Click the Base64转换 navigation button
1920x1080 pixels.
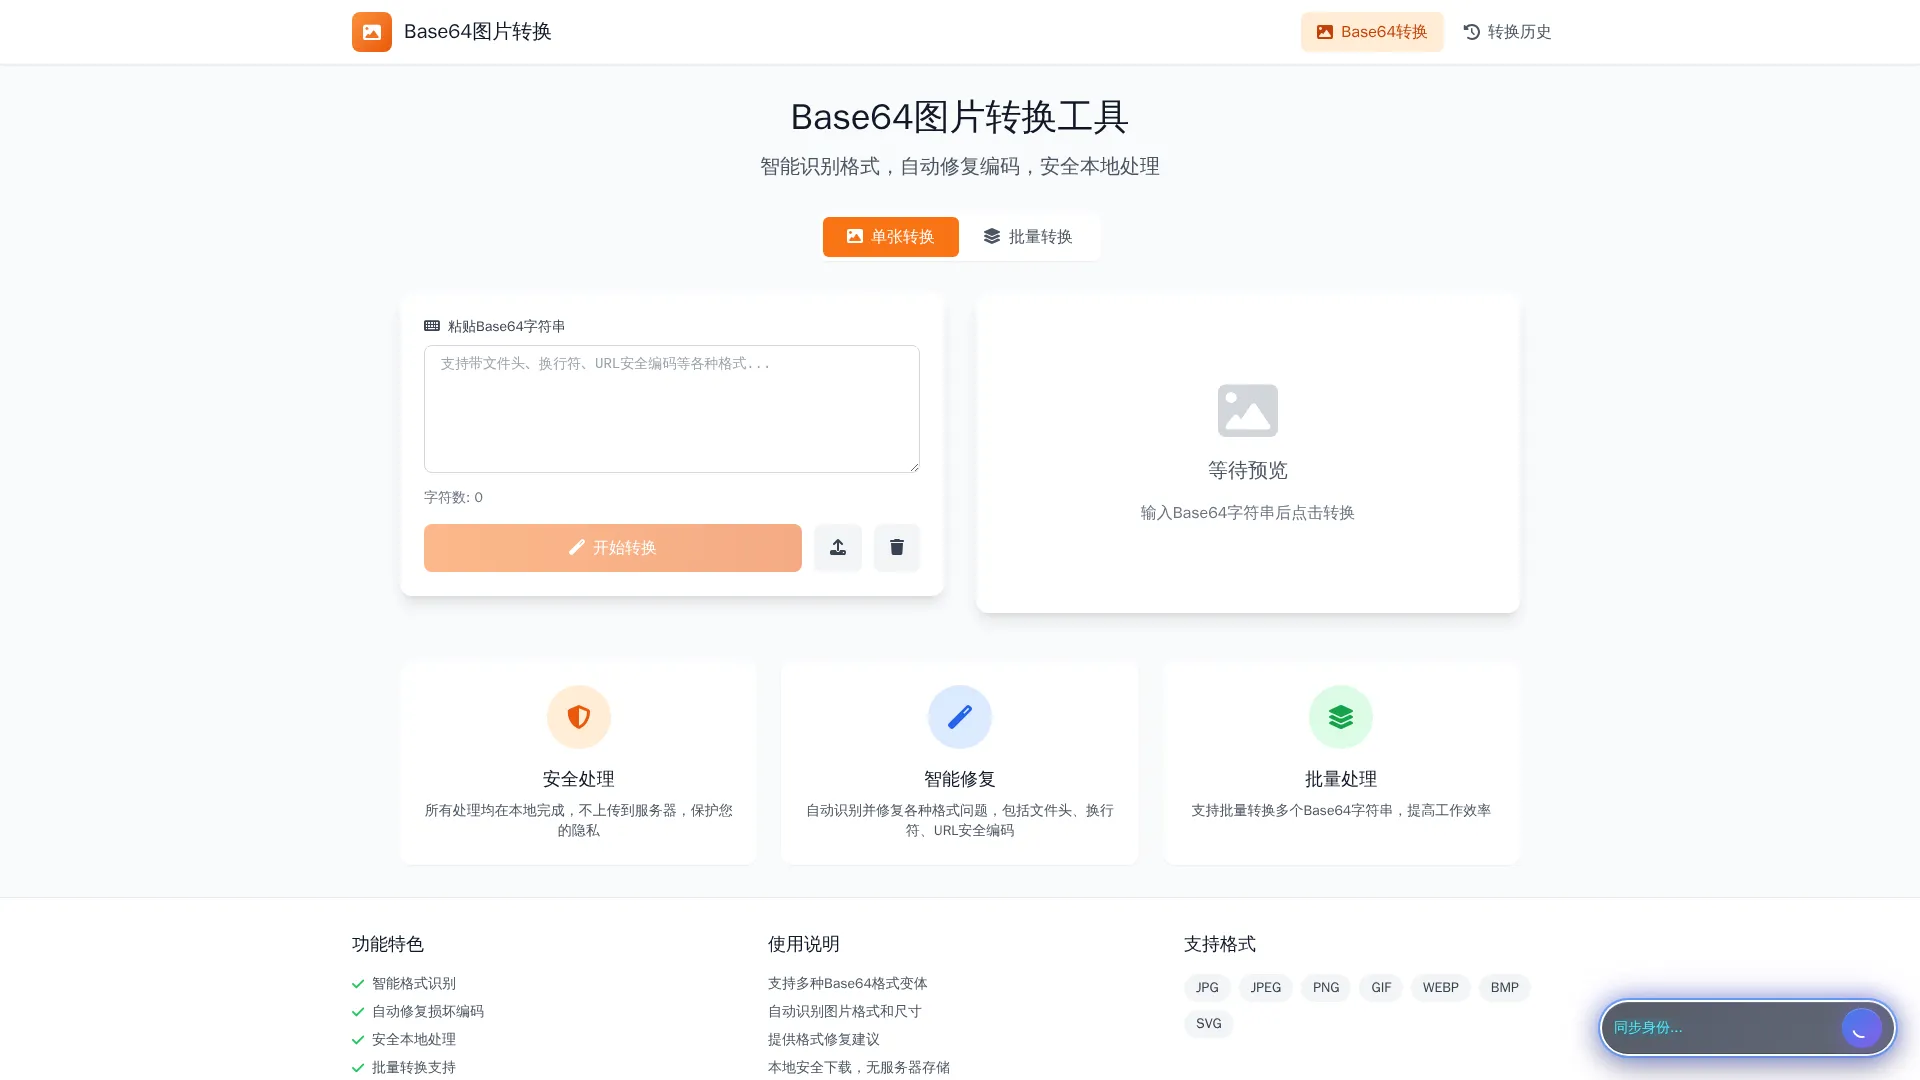(1372, 31)
